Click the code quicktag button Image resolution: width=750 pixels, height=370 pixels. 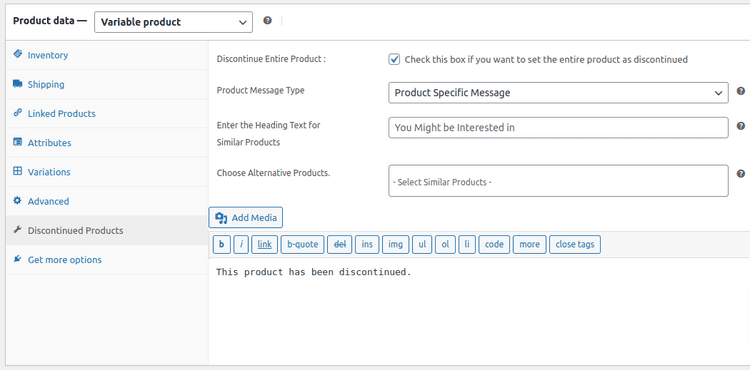coord(494,244)
